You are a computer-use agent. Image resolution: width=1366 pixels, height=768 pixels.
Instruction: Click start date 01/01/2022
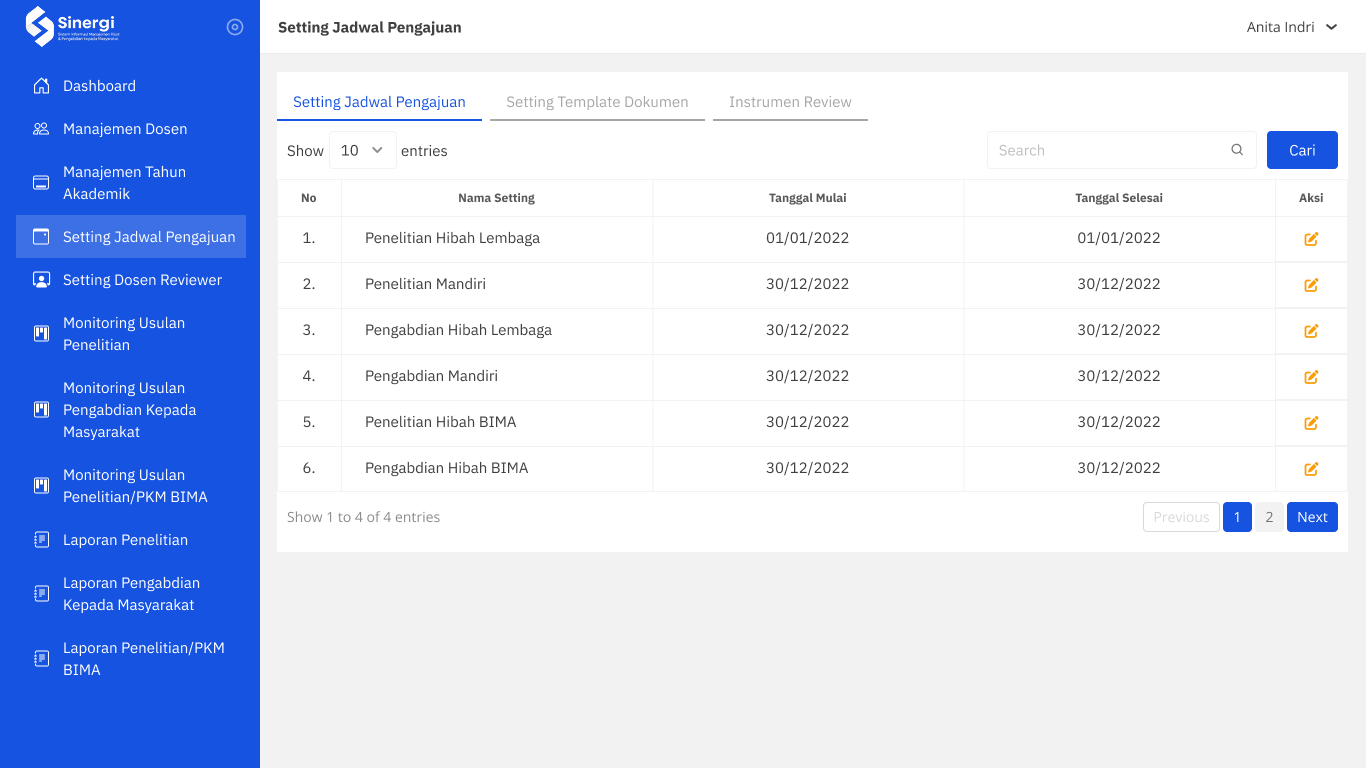(808, 238)
